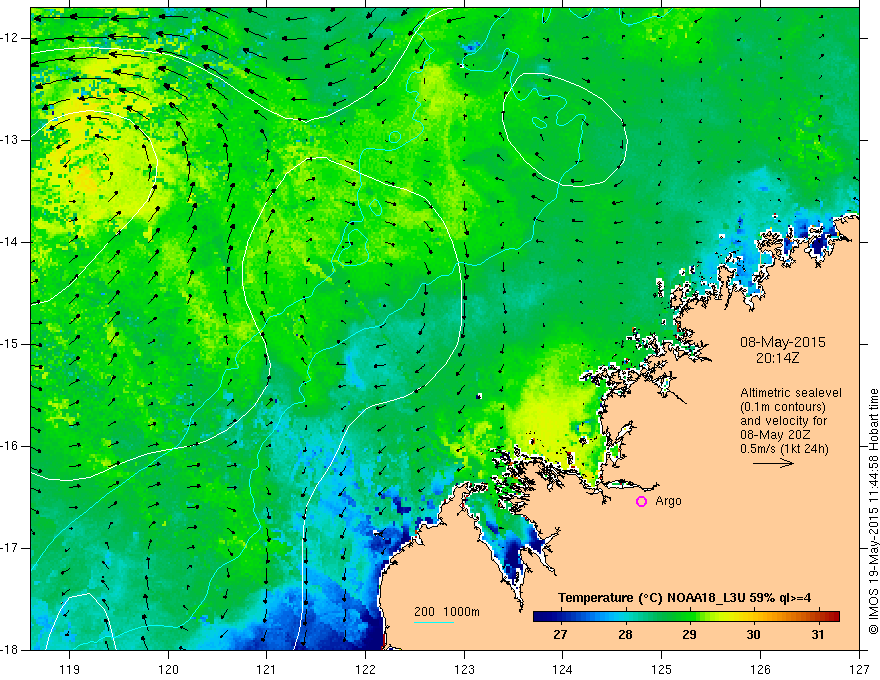Click 'and velocity for' legend line
Viewport: 880px width, 680px height.
[783, 421]
